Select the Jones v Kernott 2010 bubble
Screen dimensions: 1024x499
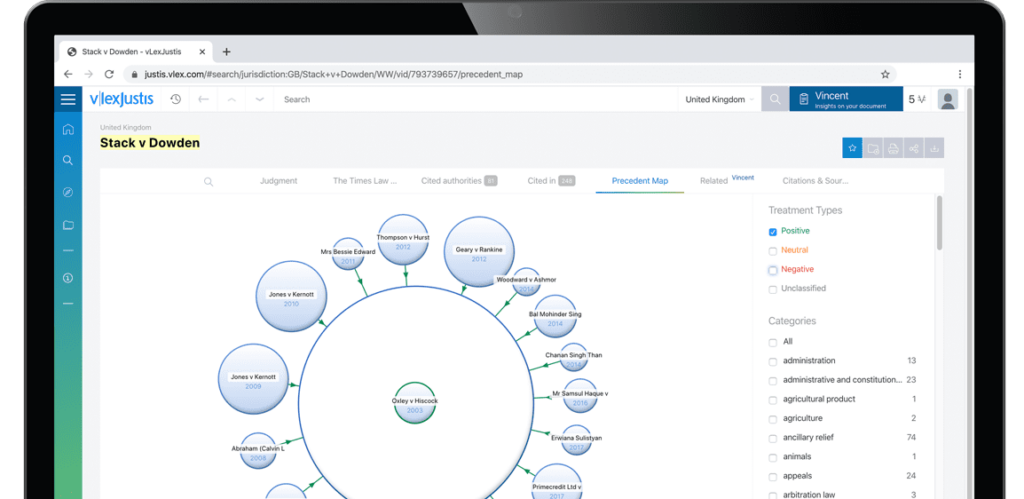[x=291, y=297]
